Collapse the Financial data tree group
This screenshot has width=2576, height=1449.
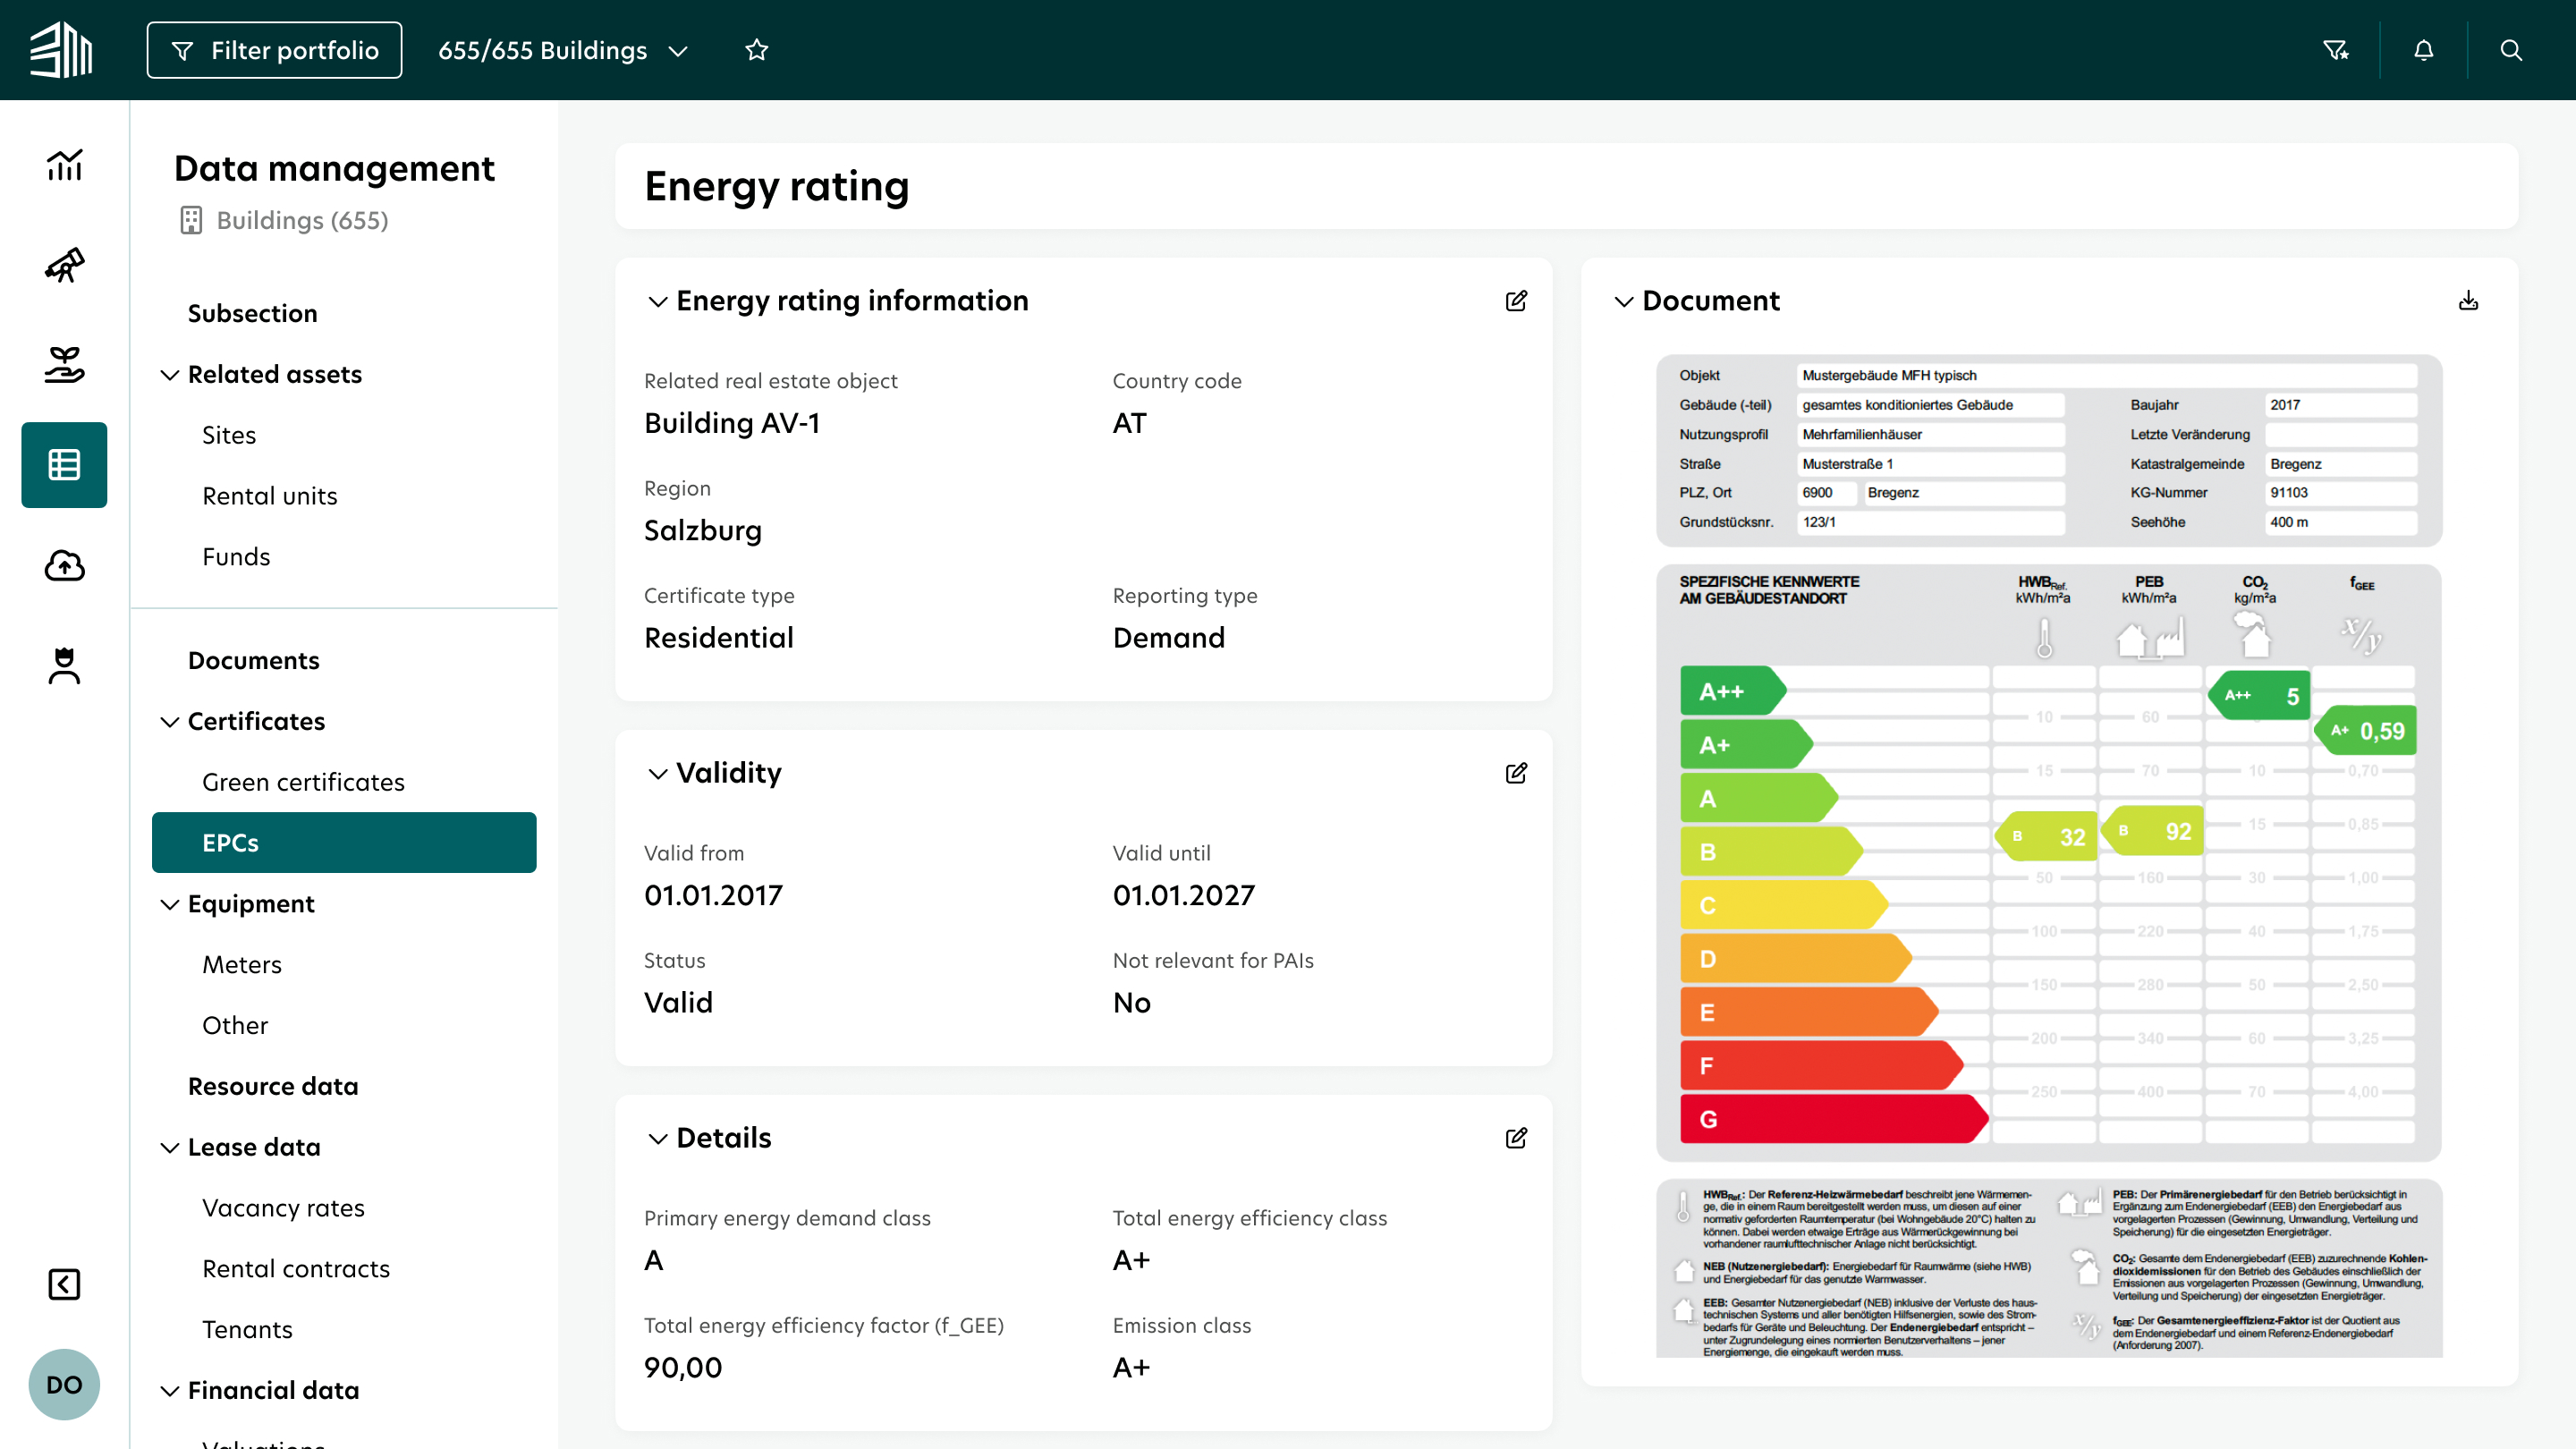(170, 1391)
